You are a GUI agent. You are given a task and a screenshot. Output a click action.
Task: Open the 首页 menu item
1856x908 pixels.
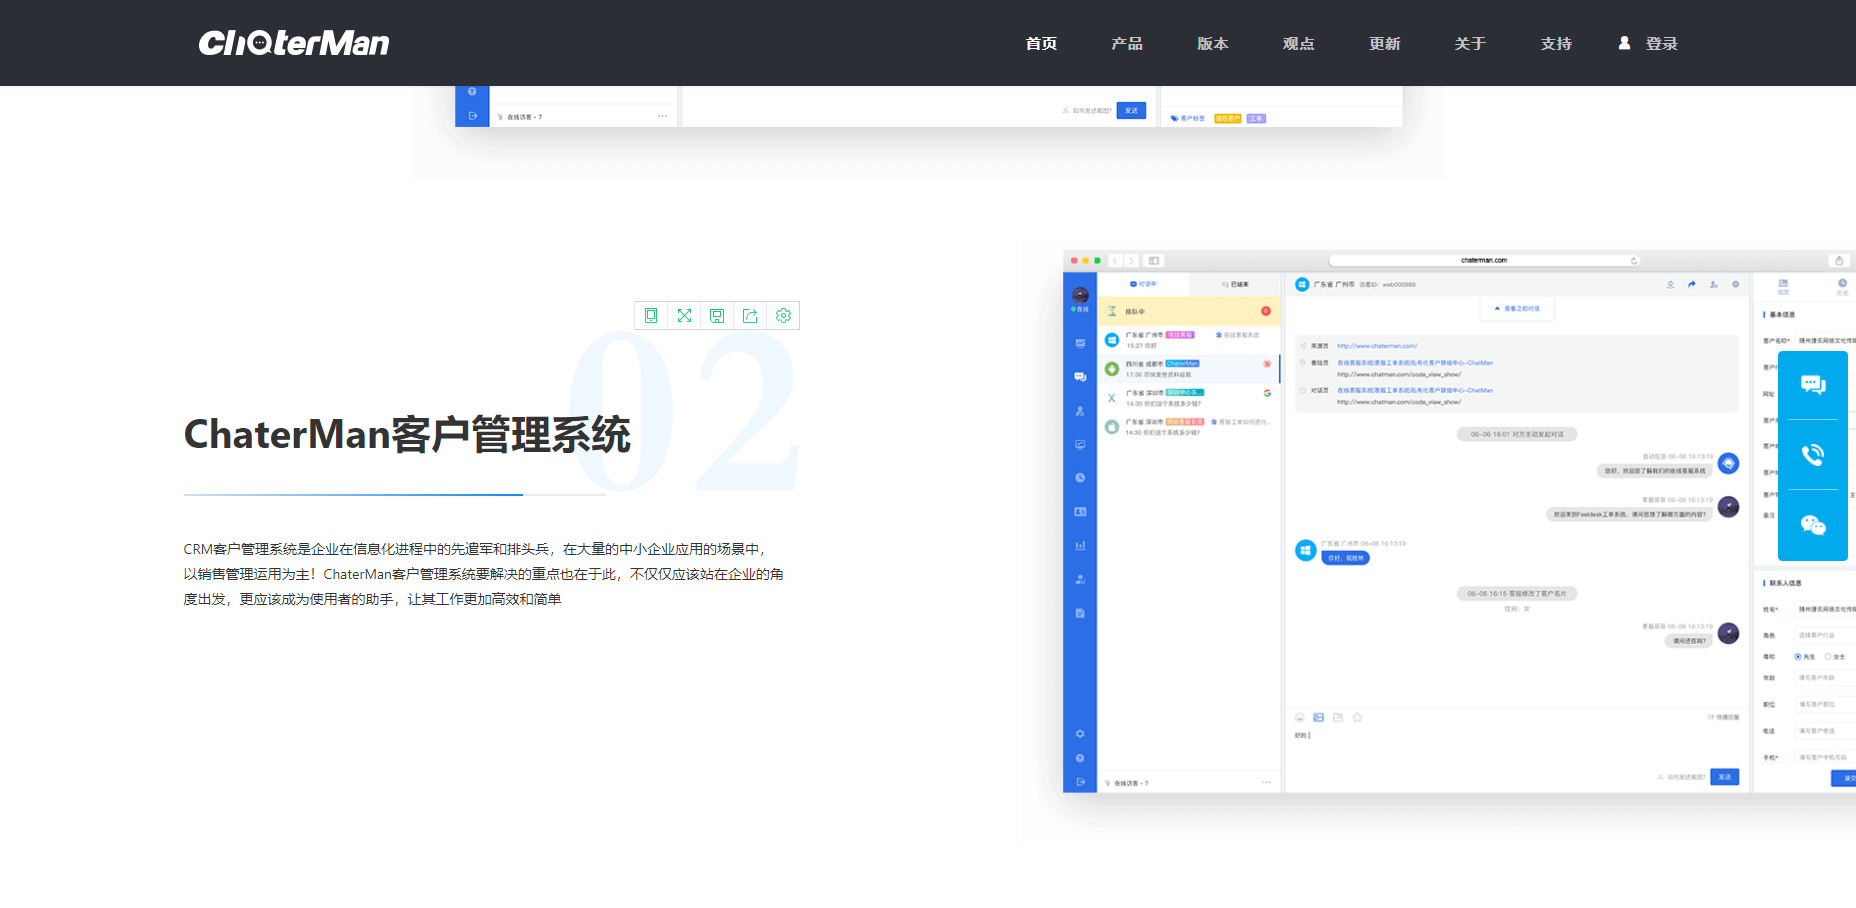[1041, 43]
